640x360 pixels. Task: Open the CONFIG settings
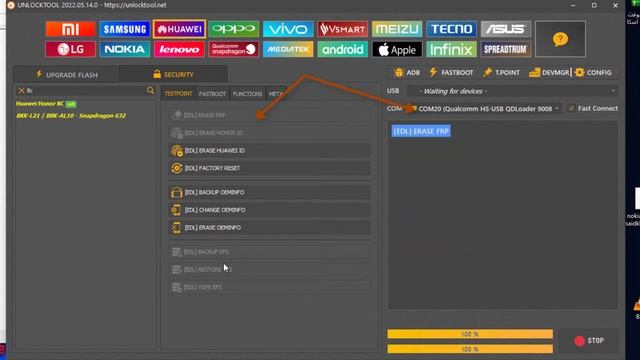click(593, 73)
